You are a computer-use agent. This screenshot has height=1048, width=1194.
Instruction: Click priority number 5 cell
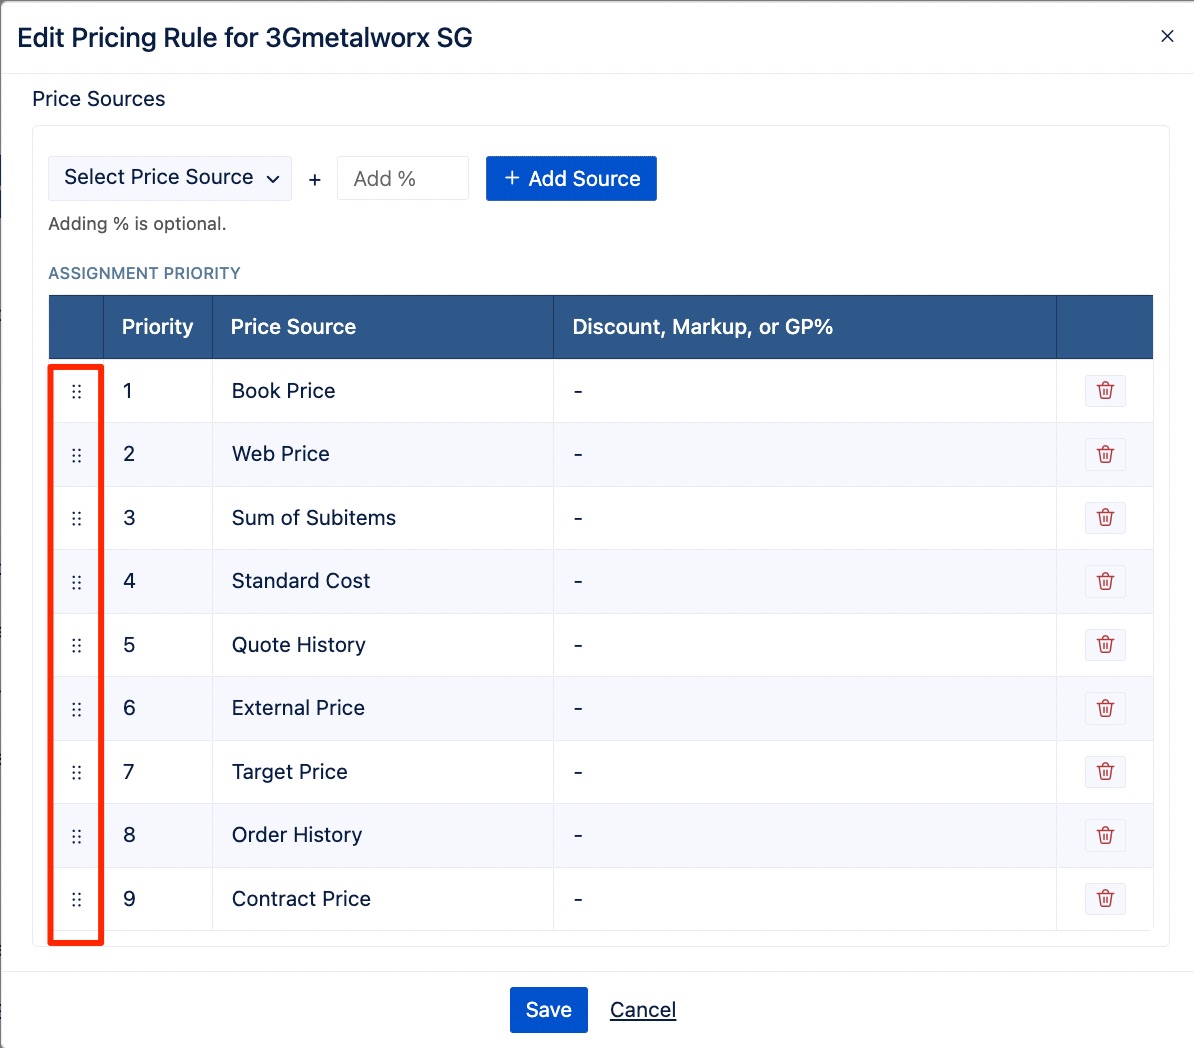tap(158, 645)
